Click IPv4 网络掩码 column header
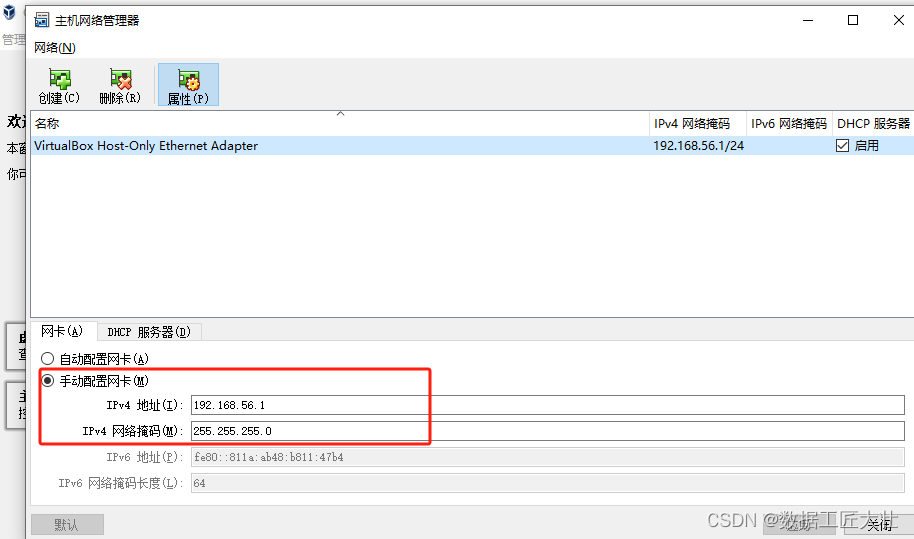Screen dimensions: 914x539 (x=698, y=124)
